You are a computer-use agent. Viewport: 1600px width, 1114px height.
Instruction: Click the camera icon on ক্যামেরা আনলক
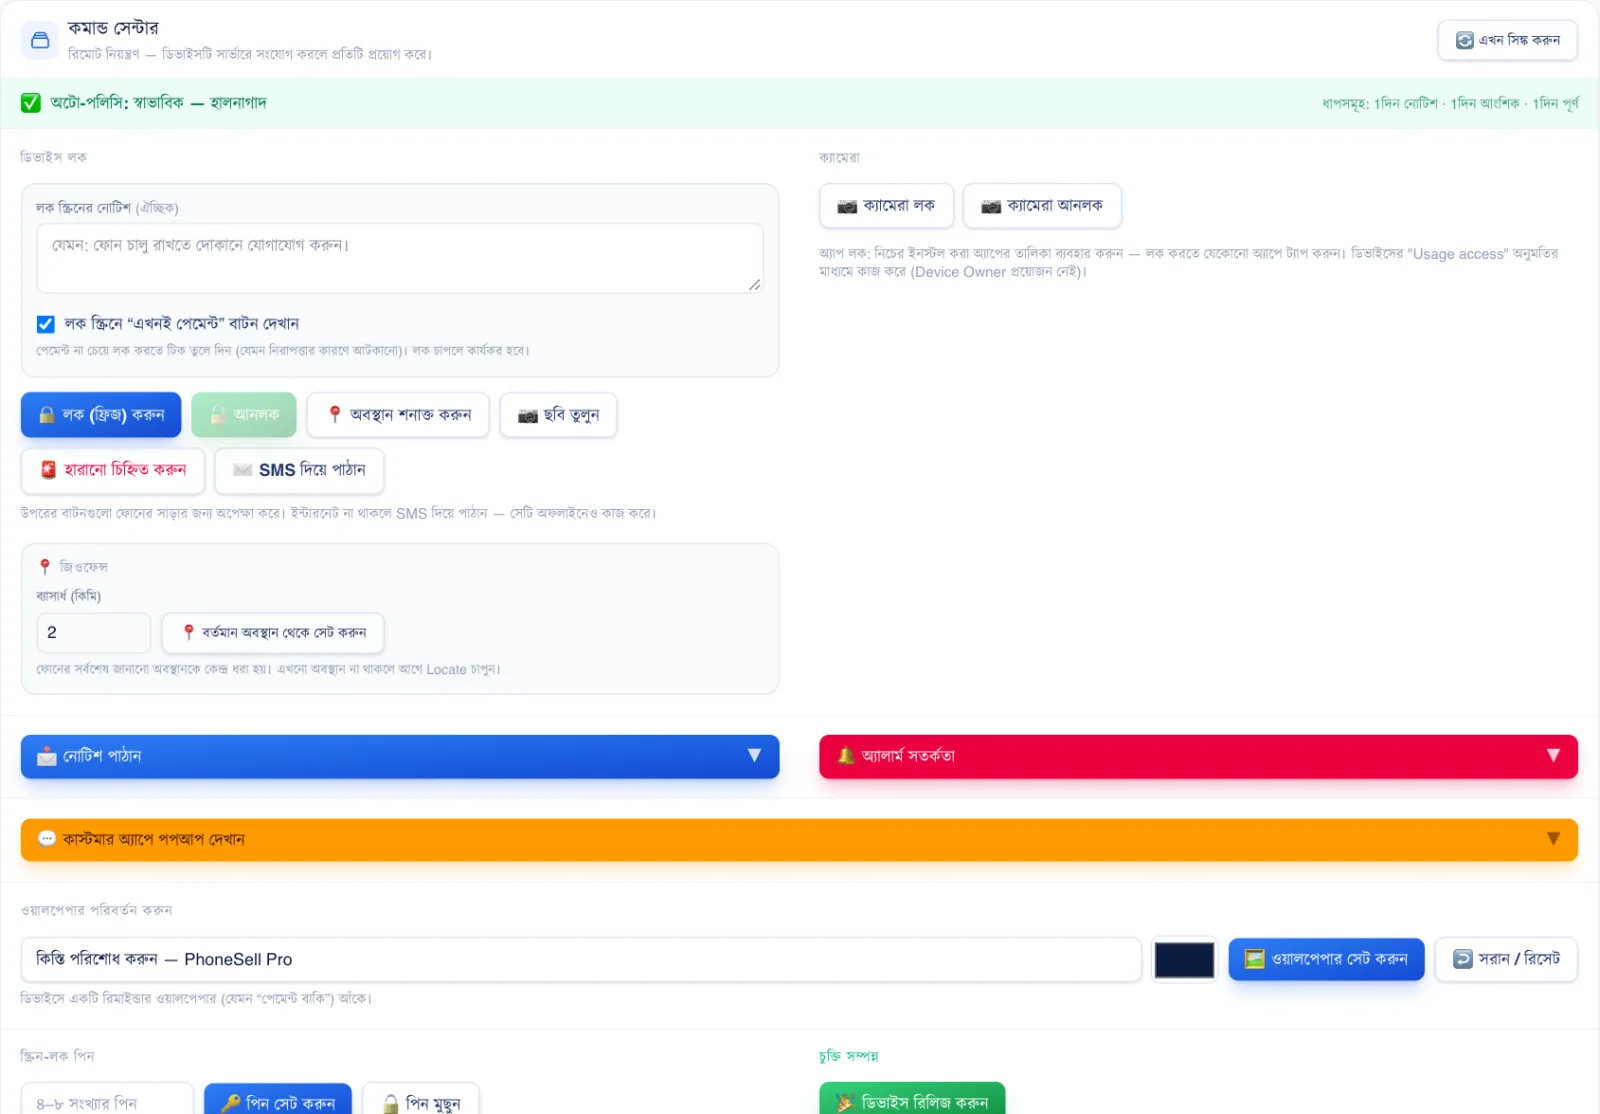click(x=991, y=206)
